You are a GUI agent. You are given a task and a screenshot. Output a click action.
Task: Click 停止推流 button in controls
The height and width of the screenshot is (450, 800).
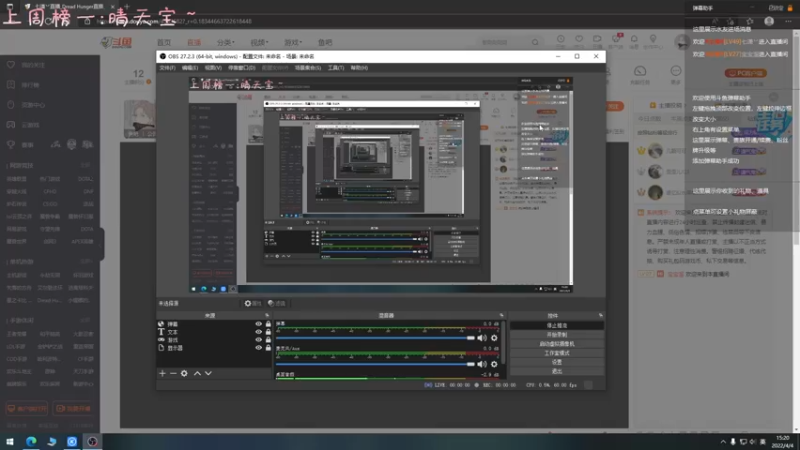tap(557, 326)
